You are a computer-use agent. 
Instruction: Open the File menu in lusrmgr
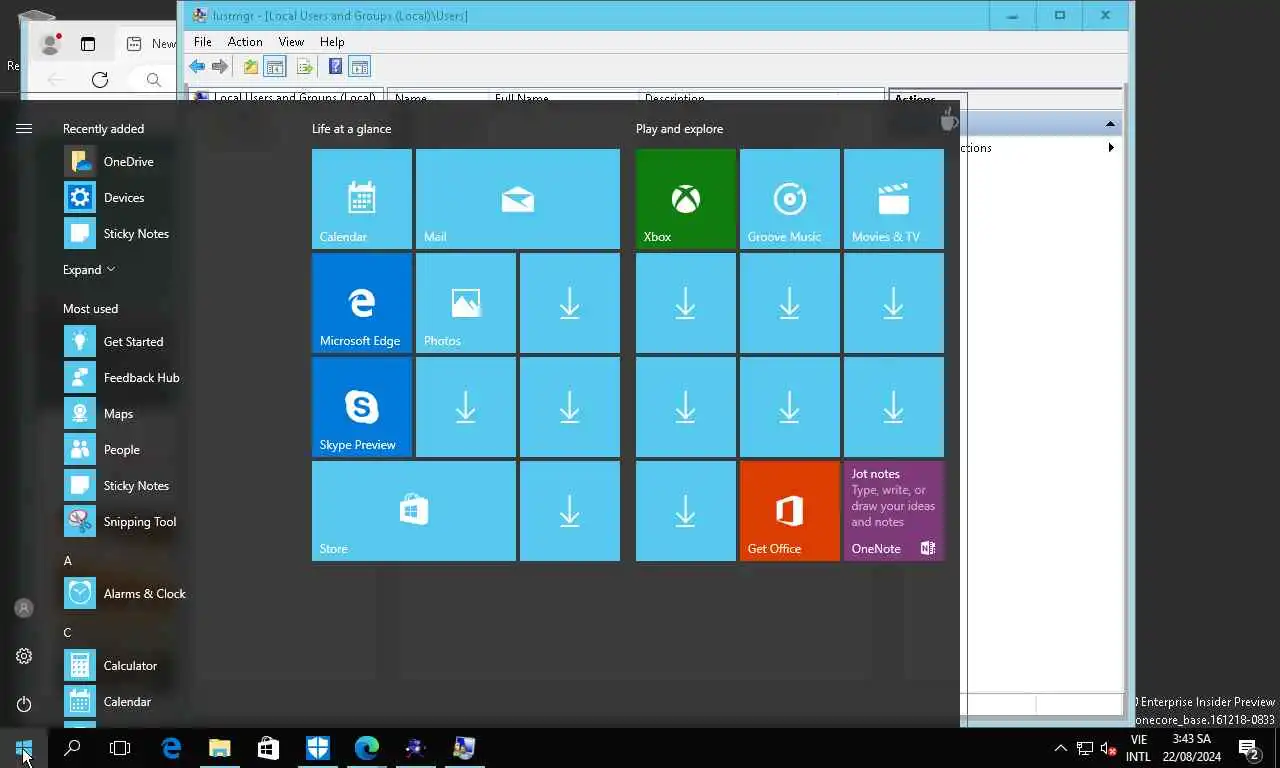pos(202,42)
